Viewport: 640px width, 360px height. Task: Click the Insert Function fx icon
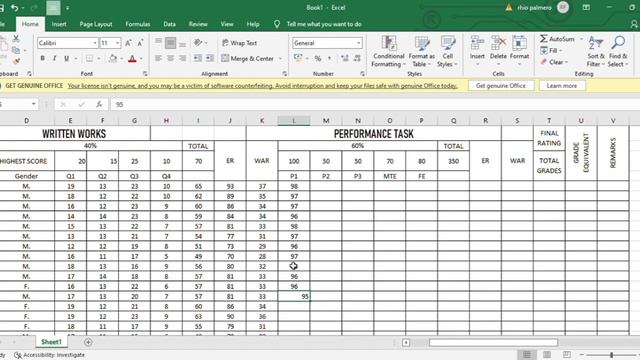pyautogui.click(x=99, y=104)
